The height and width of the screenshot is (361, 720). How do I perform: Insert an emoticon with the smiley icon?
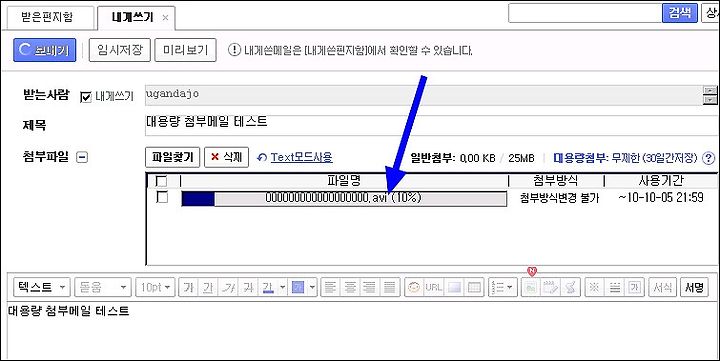[x=414, y=288]
